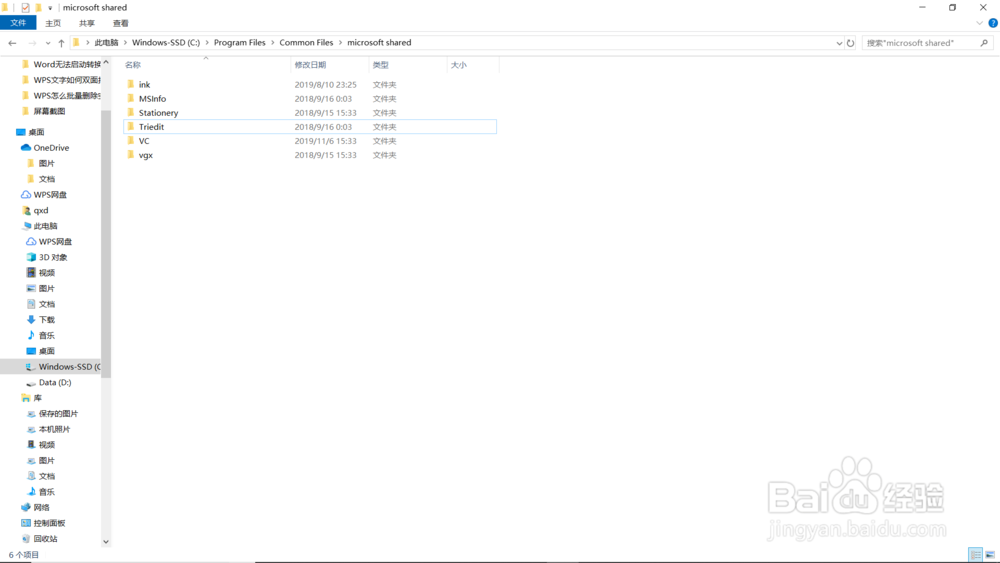Click microsoft shared breadcrumb in address bar
The width and height of the screenshot is (1000, 563).
379,43
